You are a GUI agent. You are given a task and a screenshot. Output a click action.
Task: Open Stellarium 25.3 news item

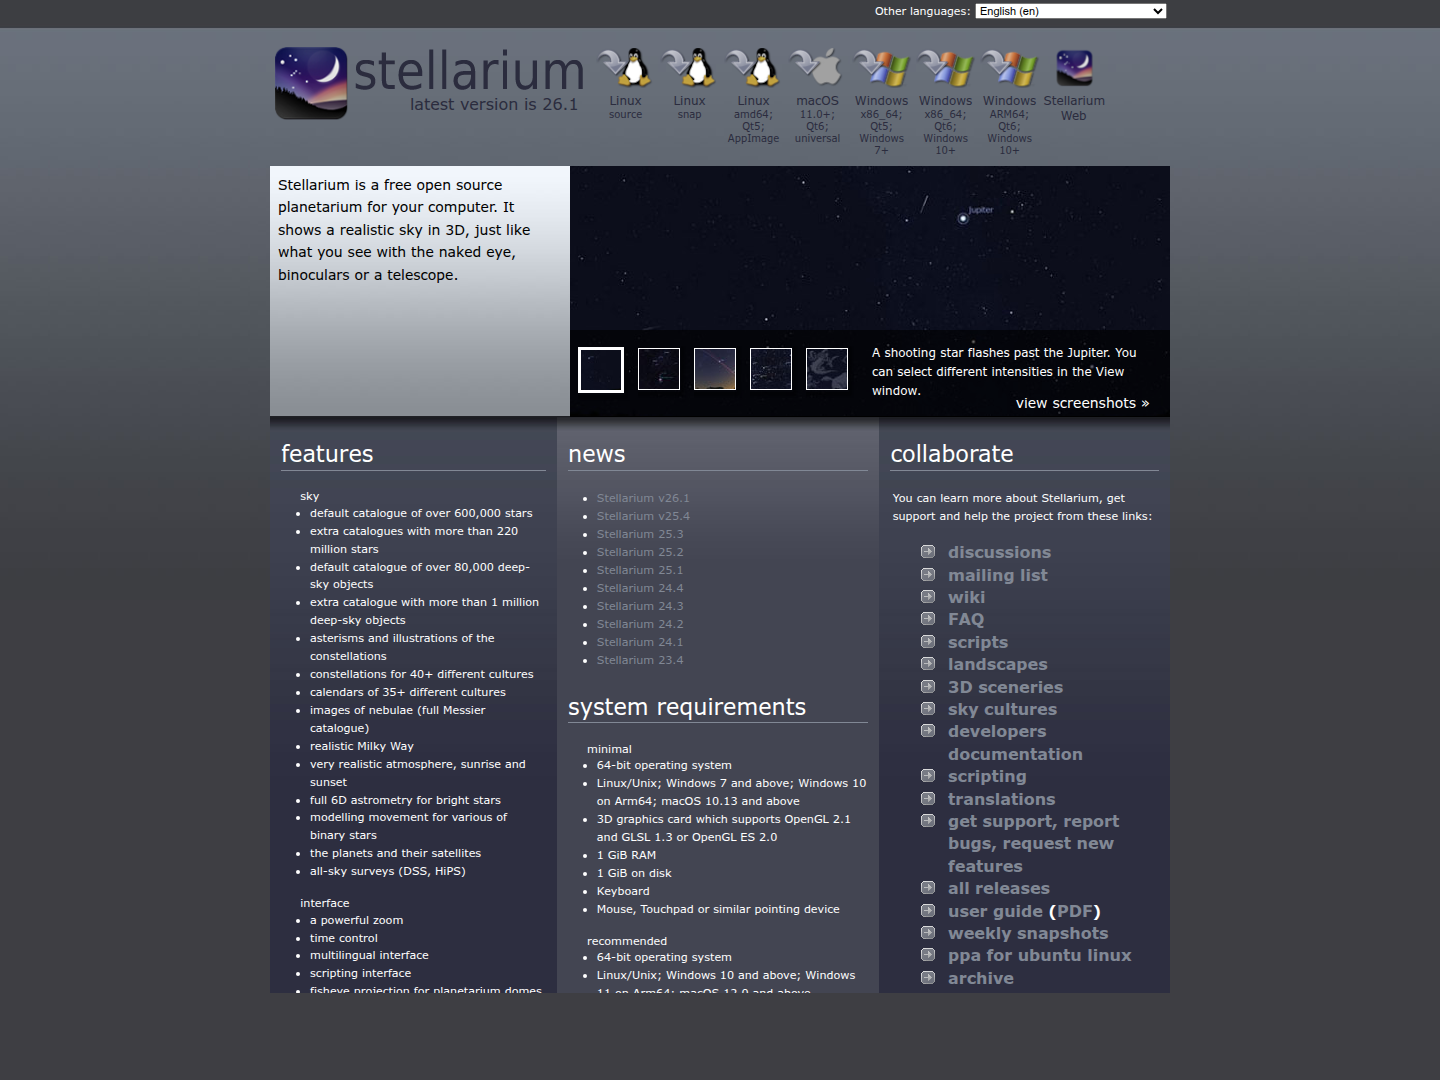click(640, 534)
